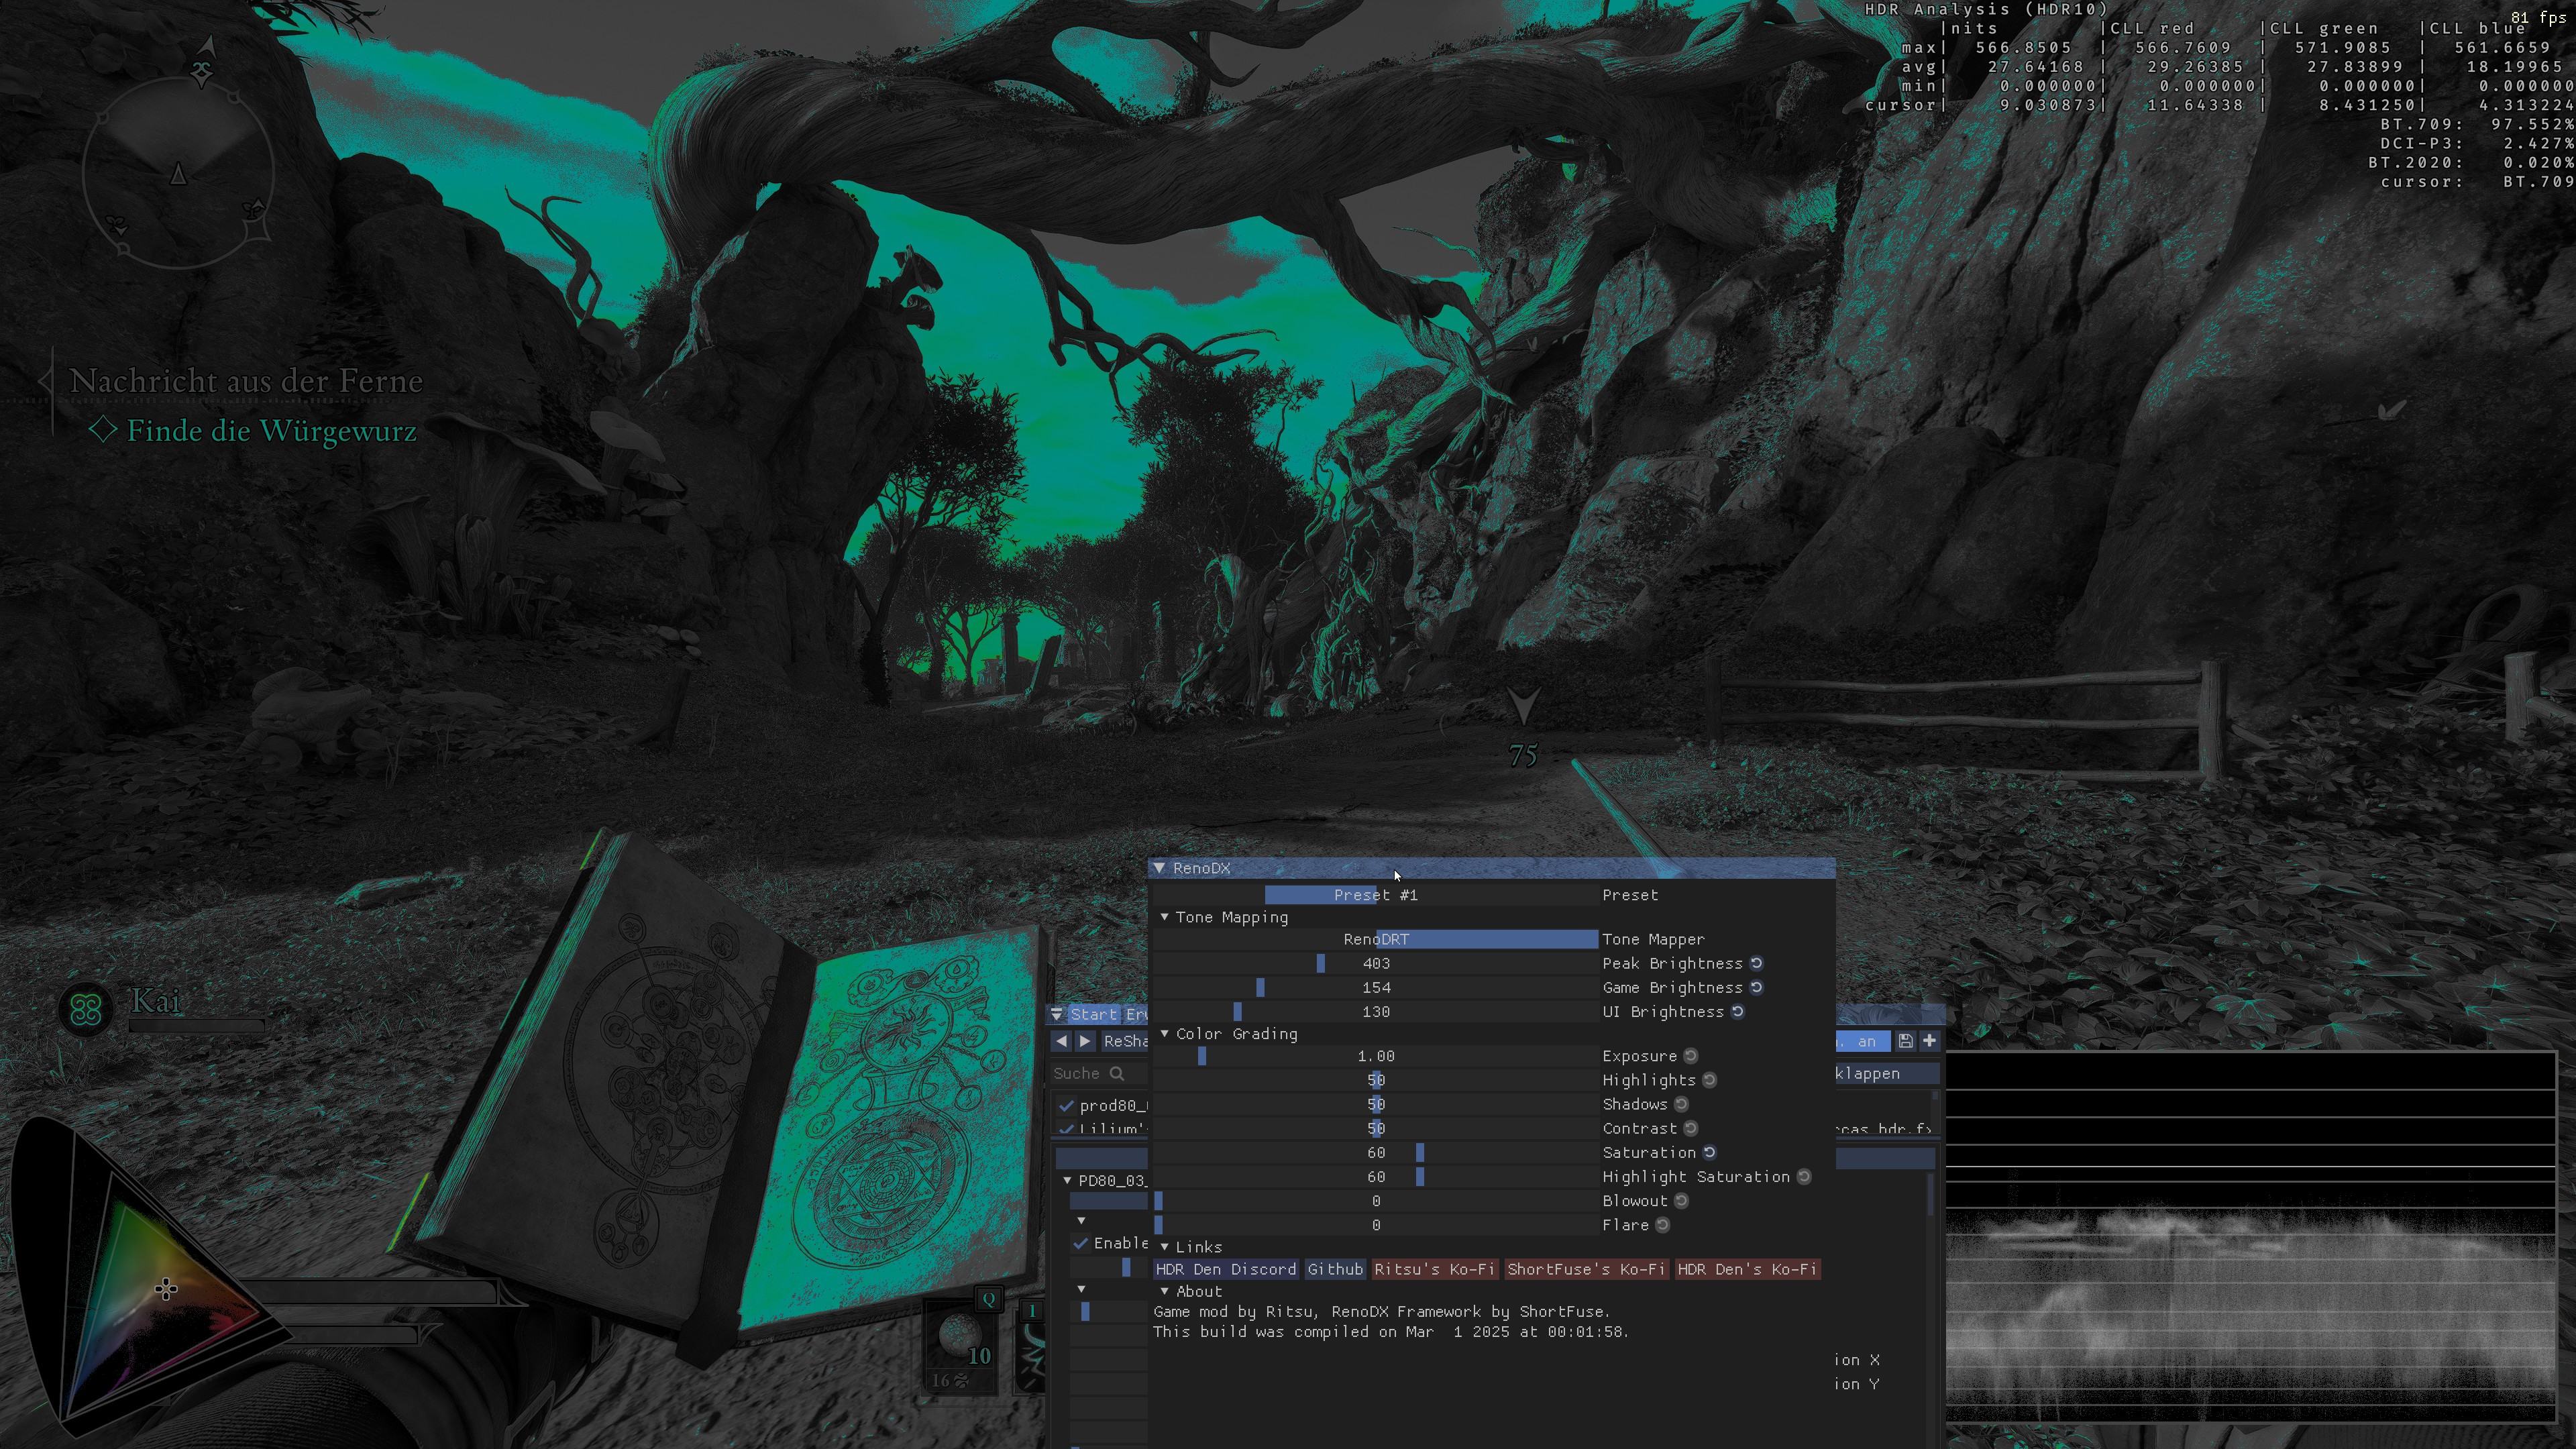Click the Contrast slider showing 50
This screenshot has width=2576, height=1449.
1376,1128
